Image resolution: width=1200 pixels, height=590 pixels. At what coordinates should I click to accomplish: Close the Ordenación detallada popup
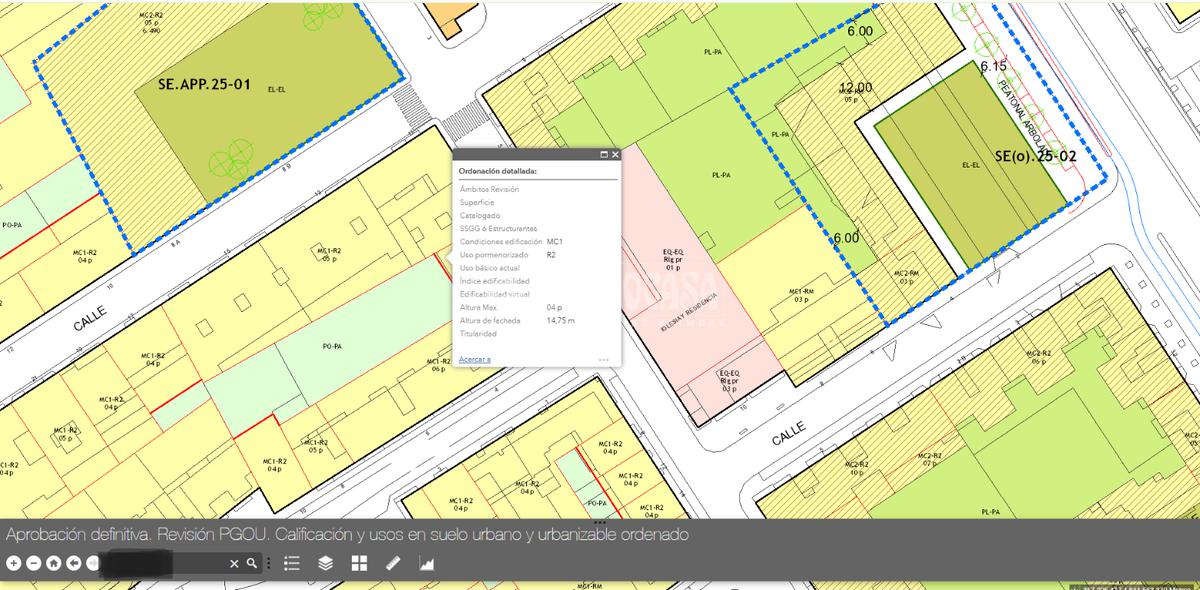[616, 155]
